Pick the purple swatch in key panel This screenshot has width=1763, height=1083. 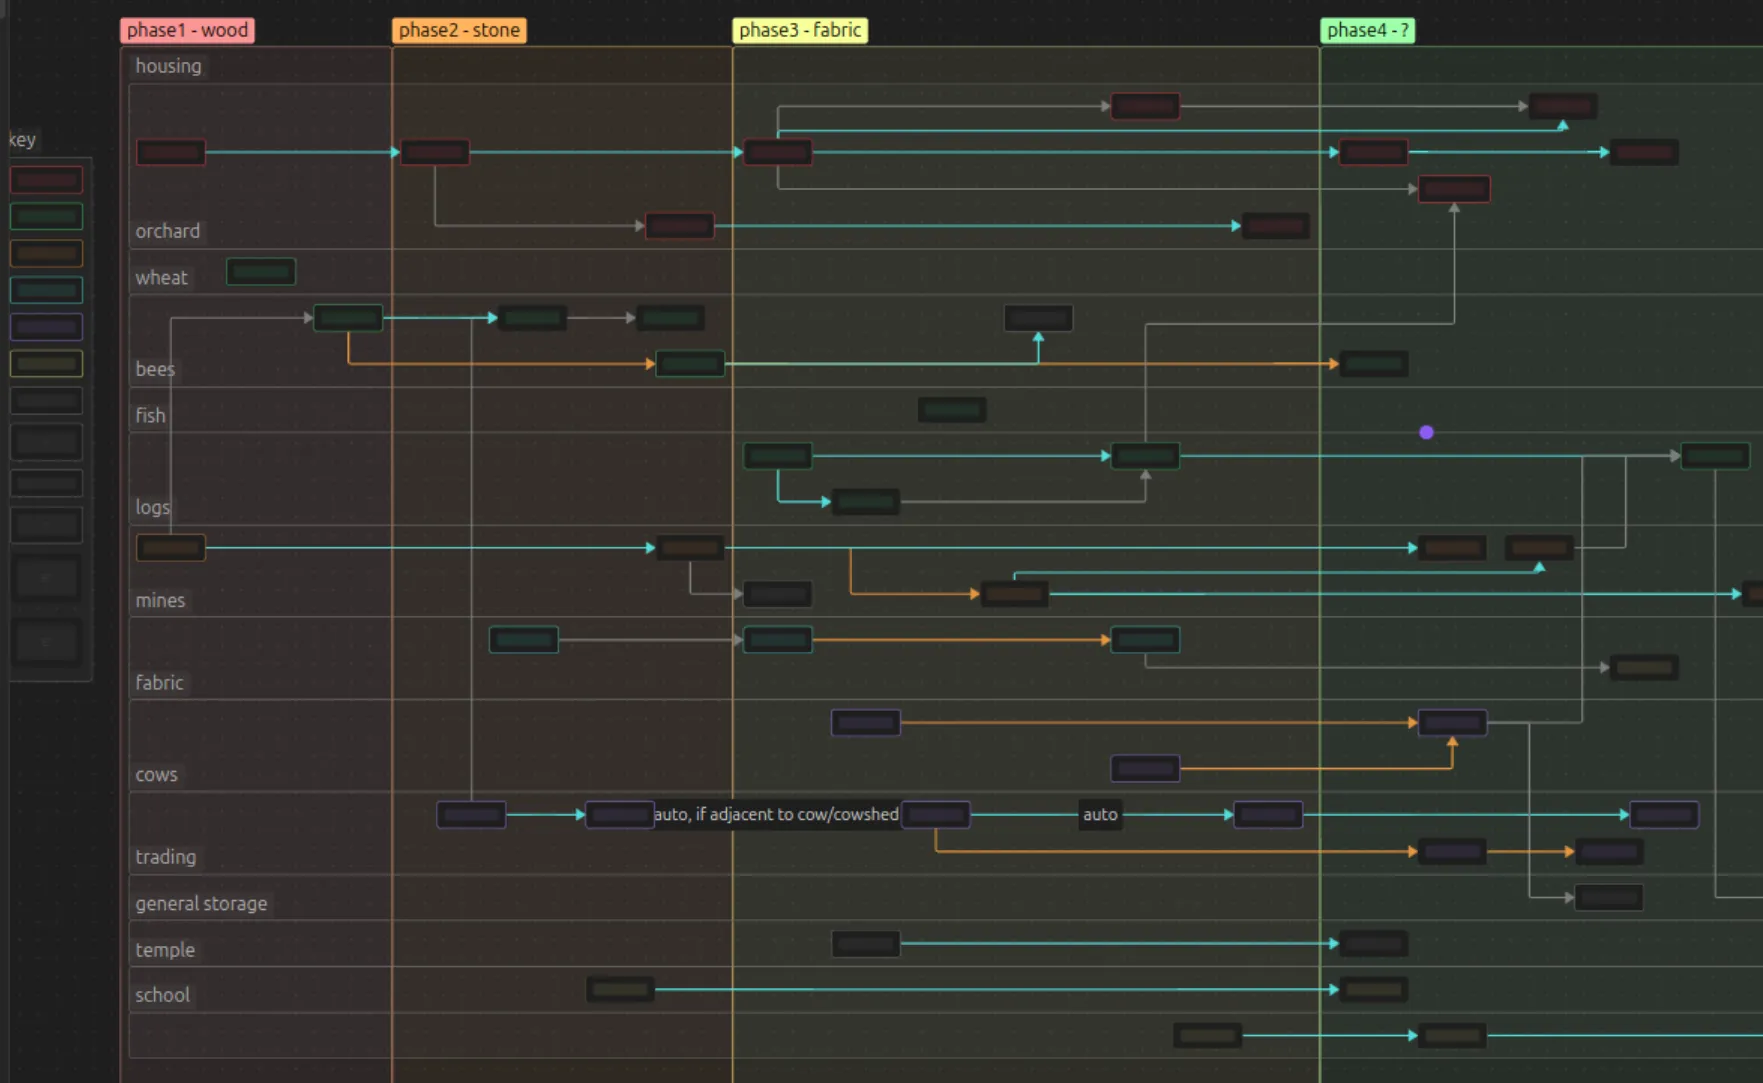point(46,327)
